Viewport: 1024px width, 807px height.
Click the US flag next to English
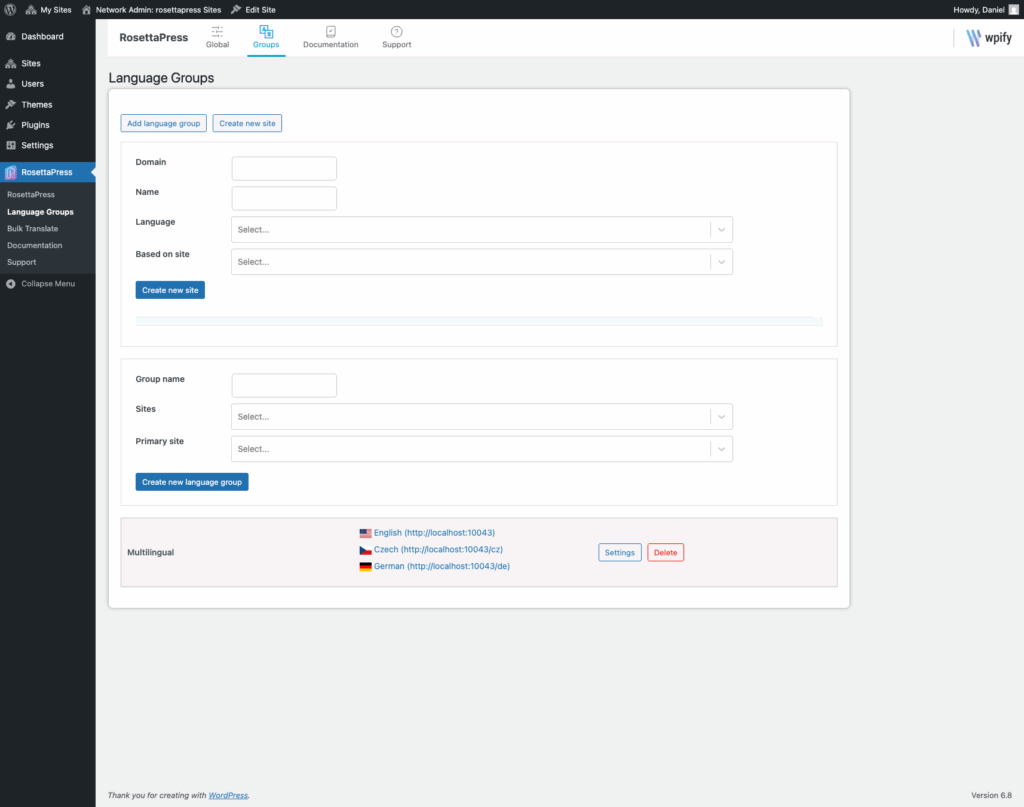click(365, 533)
